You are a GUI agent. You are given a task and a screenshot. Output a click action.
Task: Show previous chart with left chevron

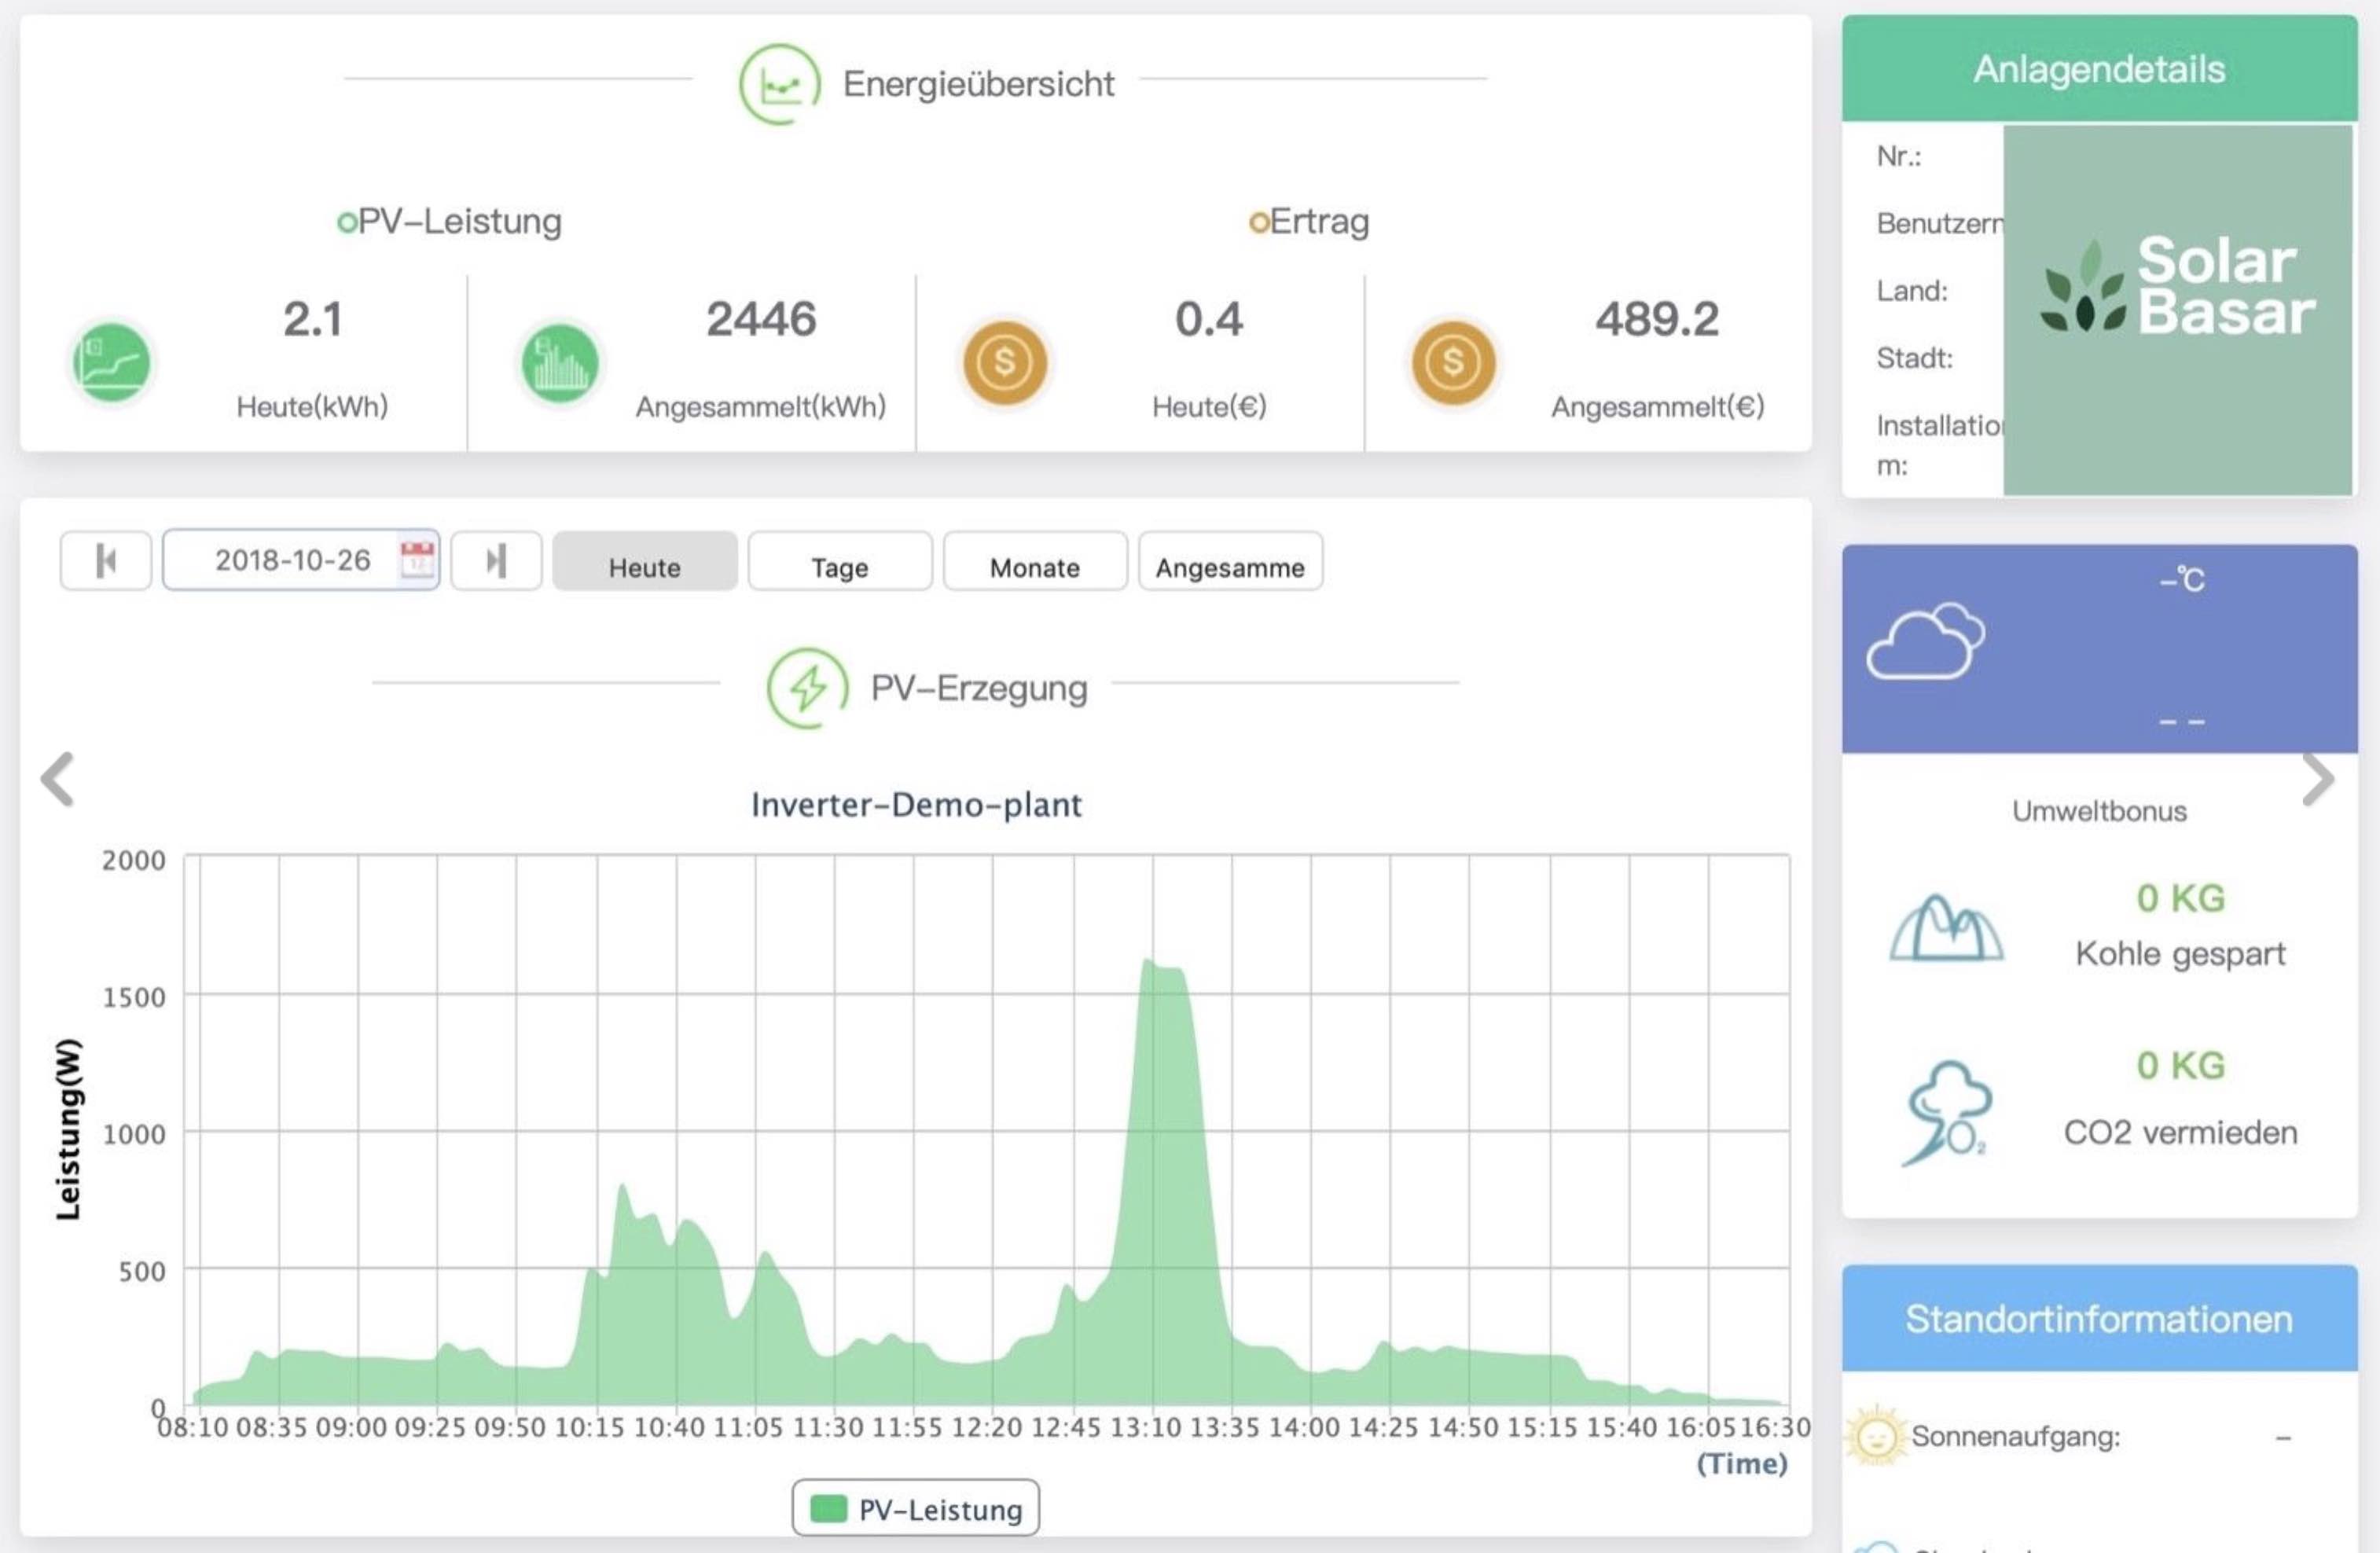tap(58, 779)
